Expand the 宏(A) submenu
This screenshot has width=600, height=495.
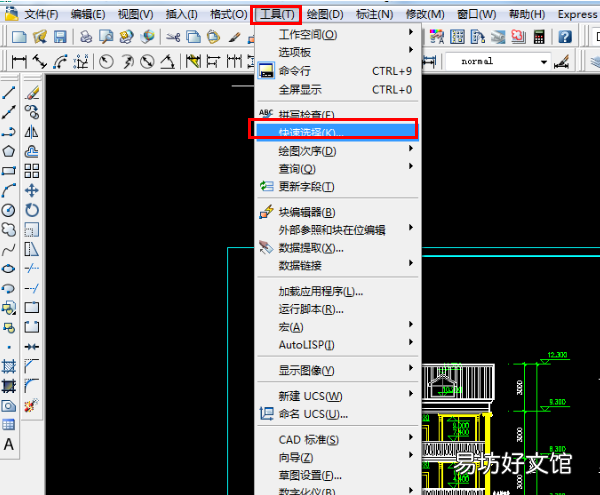[x=337, y=327]
